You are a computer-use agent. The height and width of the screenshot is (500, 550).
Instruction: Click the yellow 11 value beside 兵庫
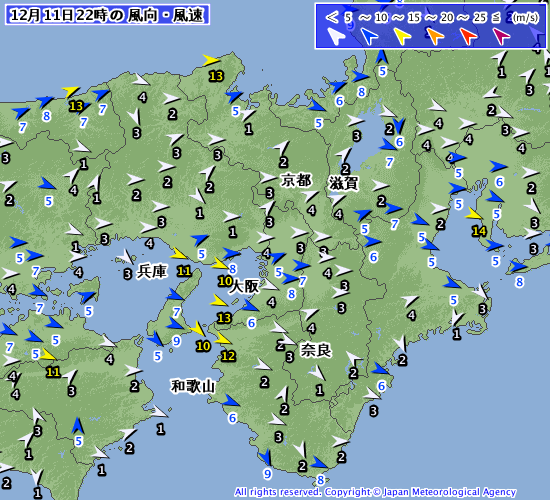coord(184,271)
